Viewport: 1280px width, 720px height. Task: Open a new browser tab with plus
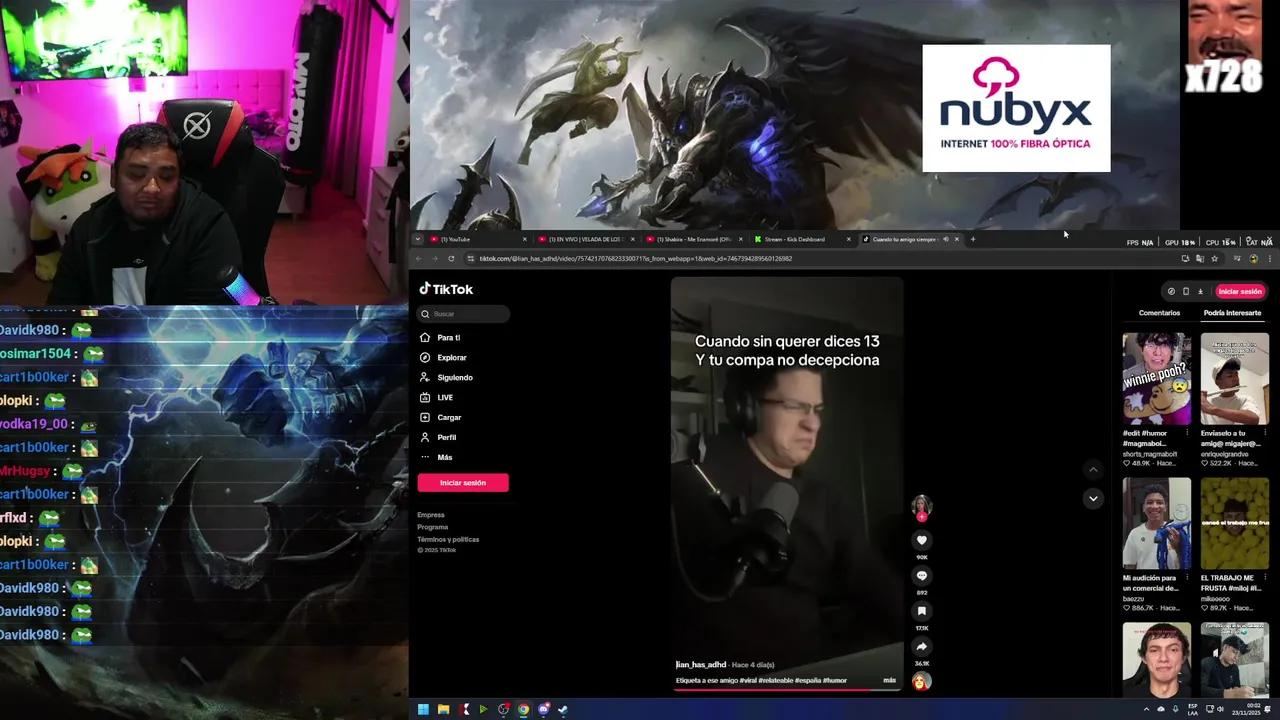pyautogui.click(x=972, y=239)
